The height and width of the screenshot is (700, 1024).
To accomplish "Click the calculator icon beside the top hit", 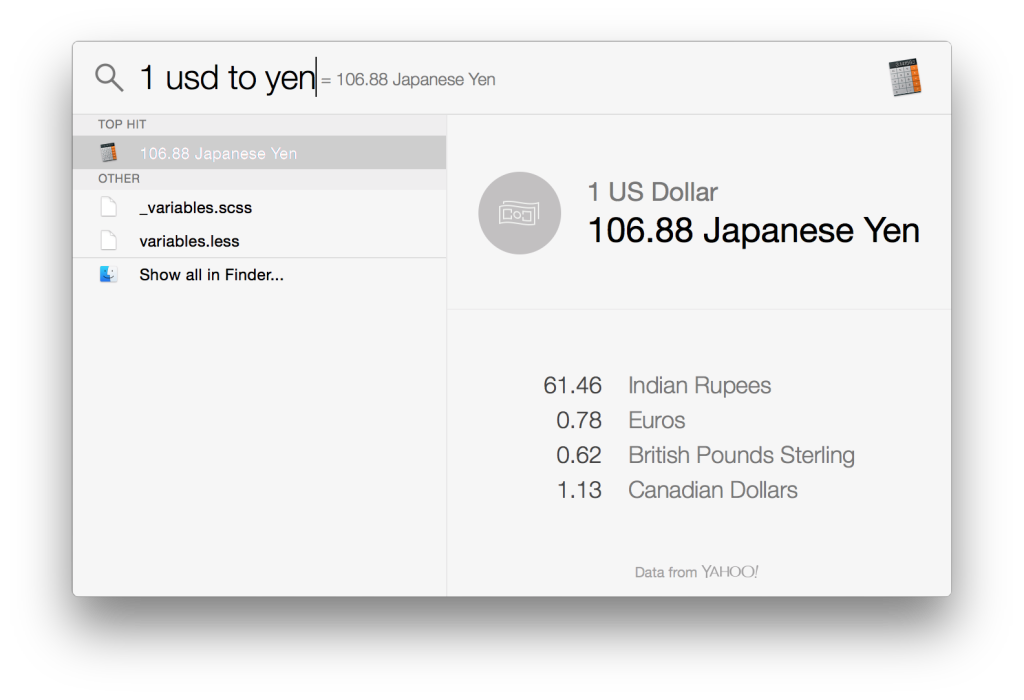I will 109,153.
